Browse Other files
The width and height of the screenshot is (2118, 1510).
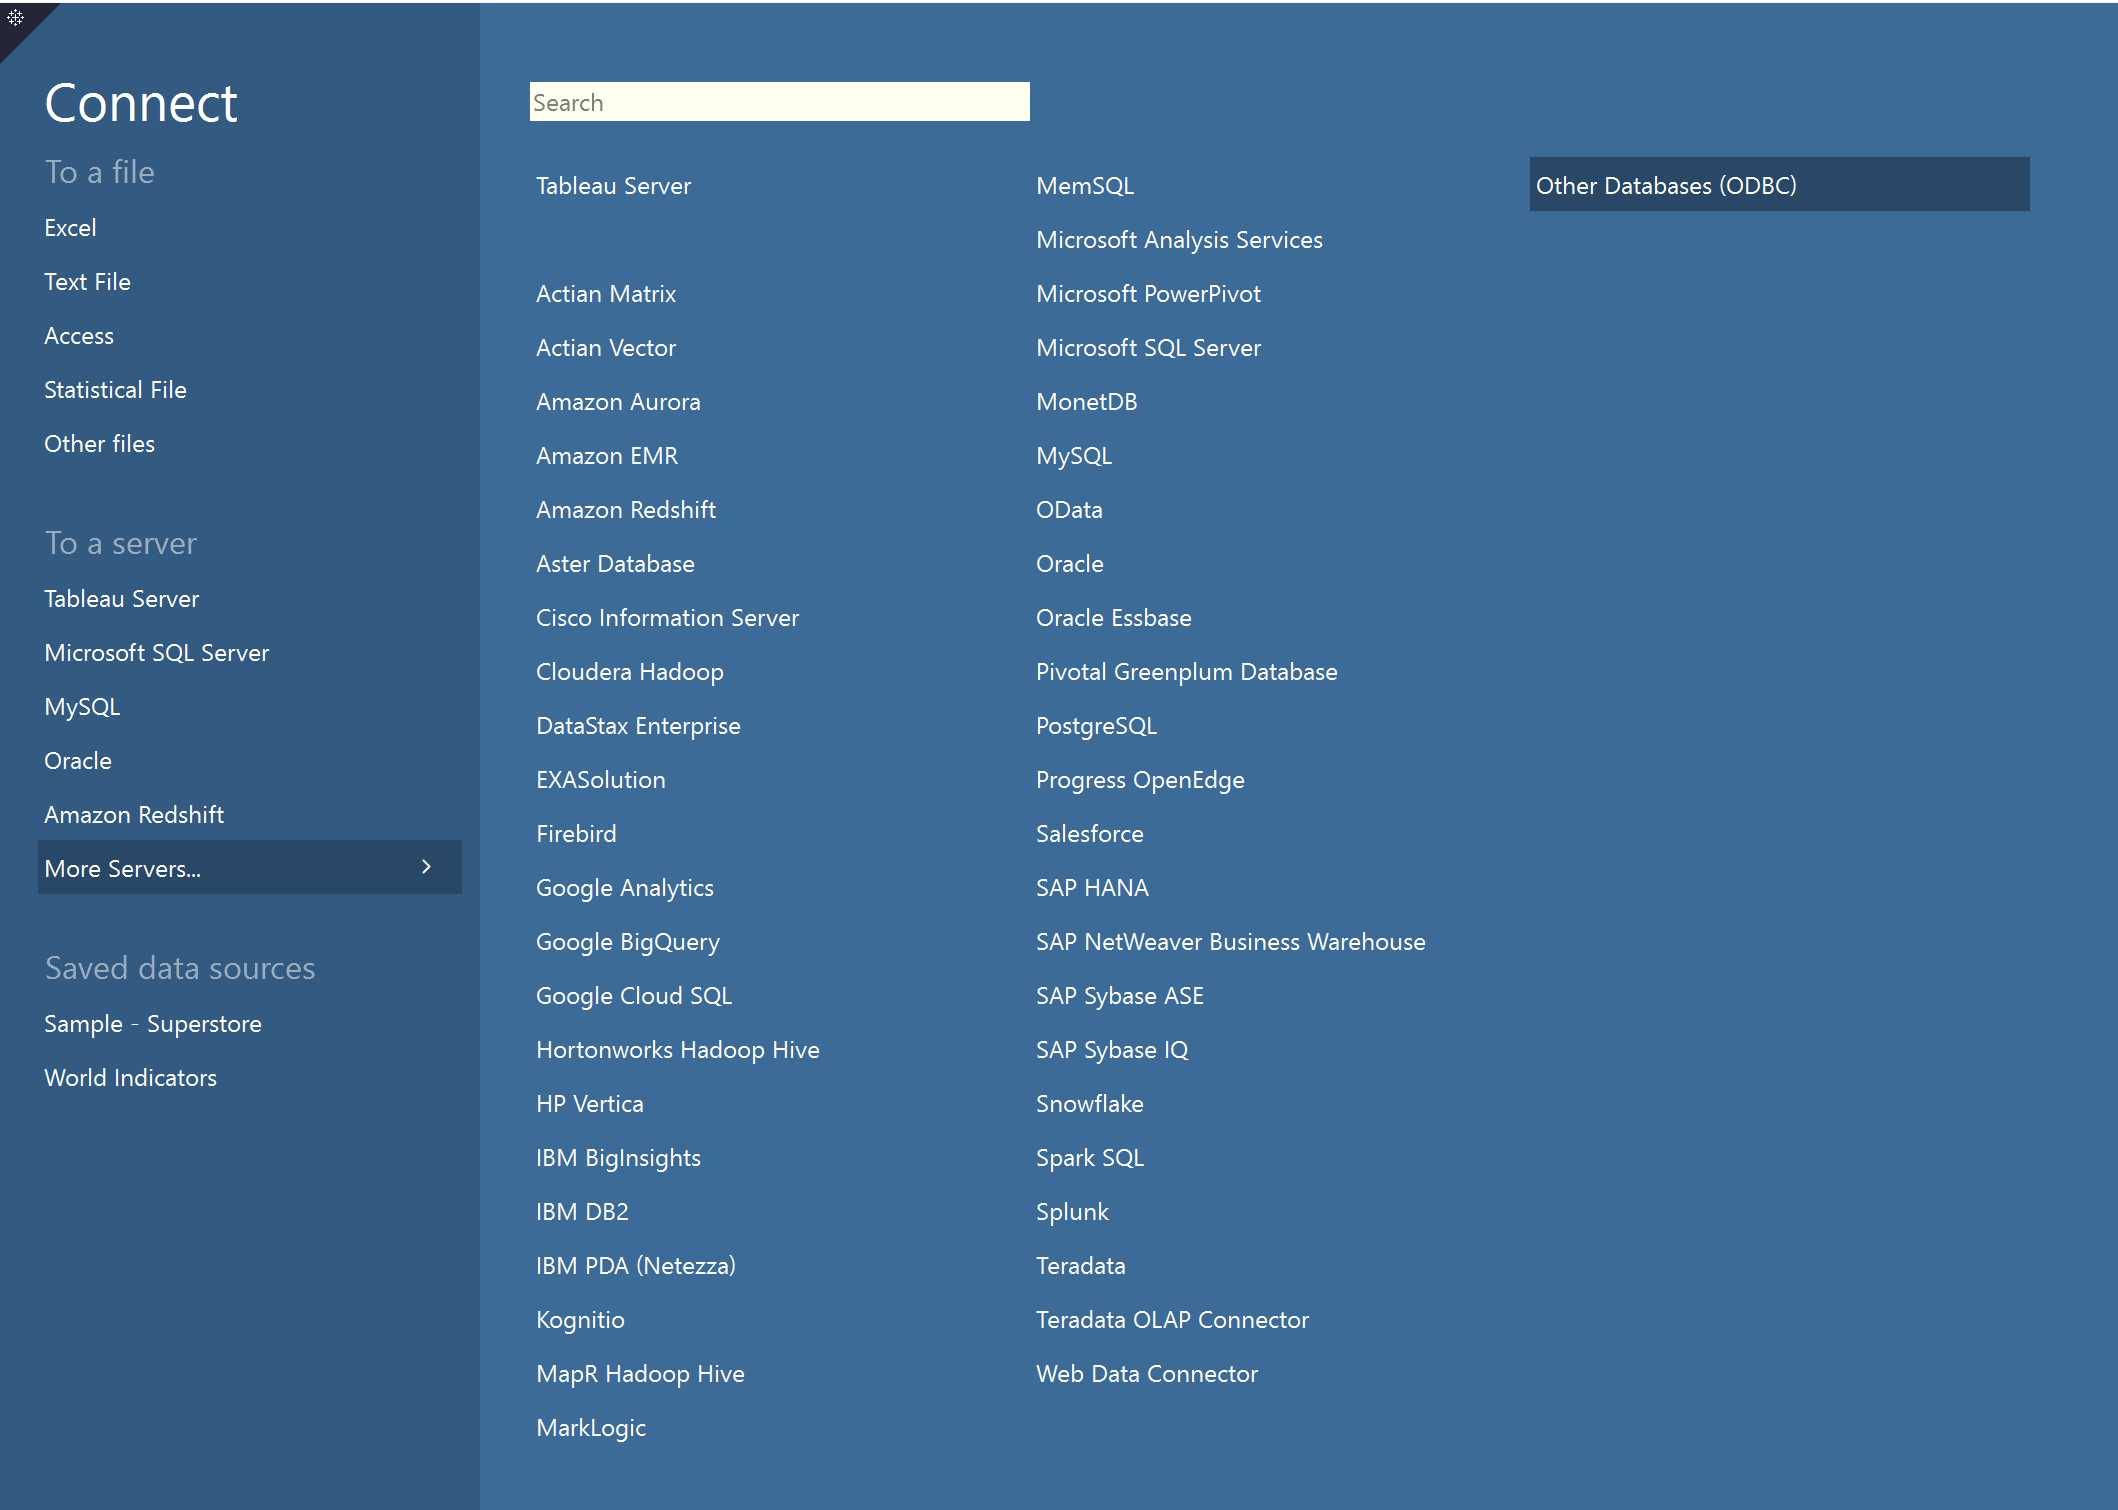coord(99,443)
